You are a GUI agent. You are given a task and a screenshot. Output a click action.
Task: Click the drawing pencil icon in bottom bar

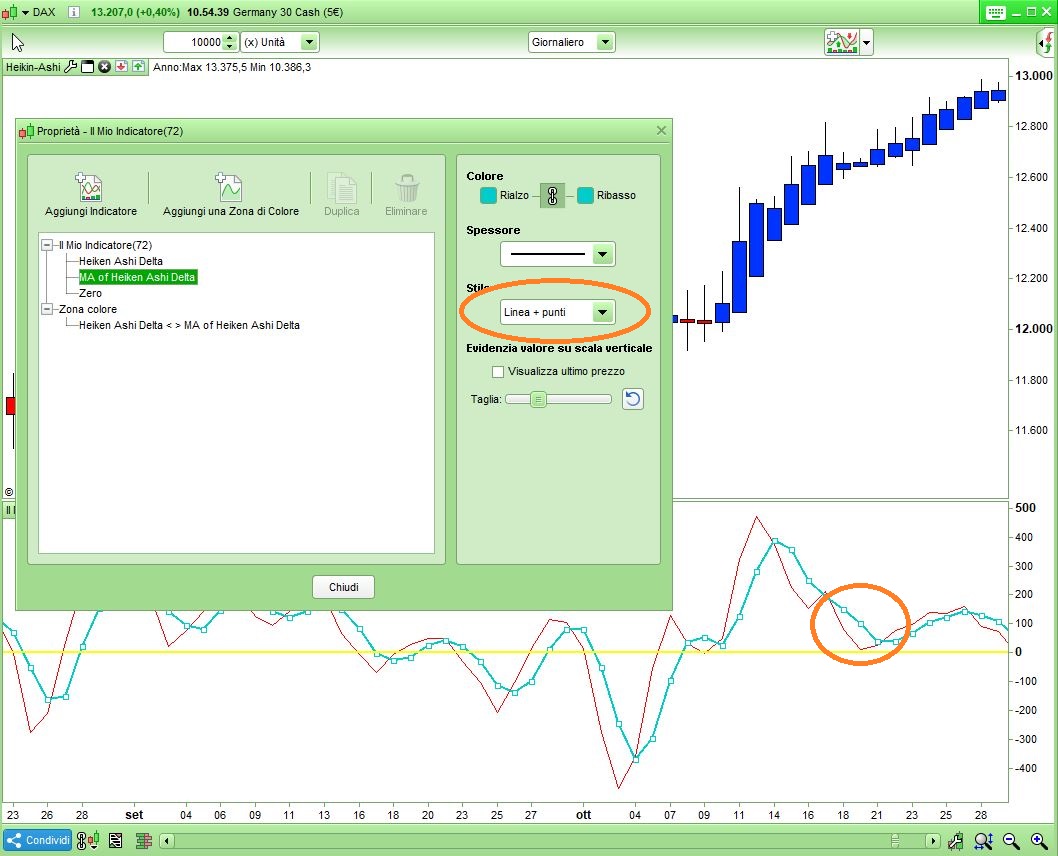955,841
